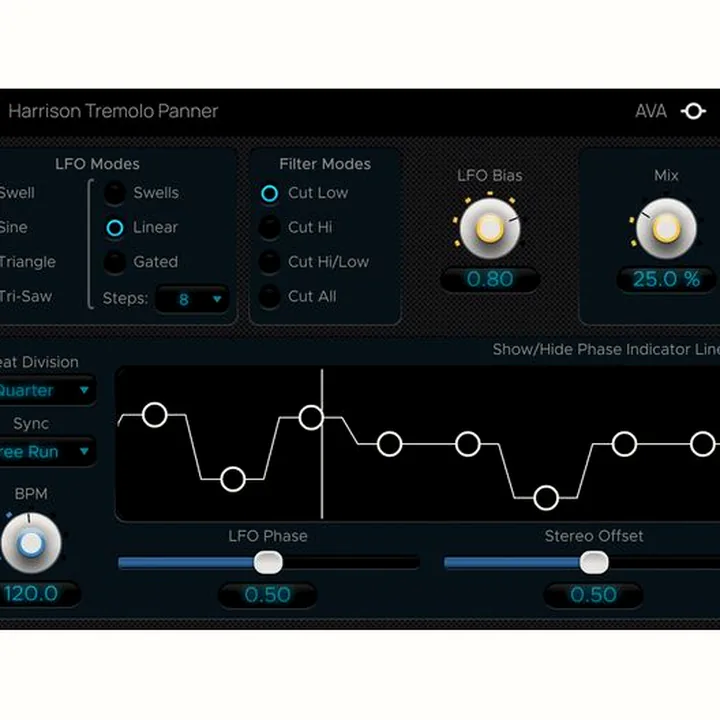This screenshot has height=720, width=720.
Task: Click the Mix knob
Action: [666, 228]
